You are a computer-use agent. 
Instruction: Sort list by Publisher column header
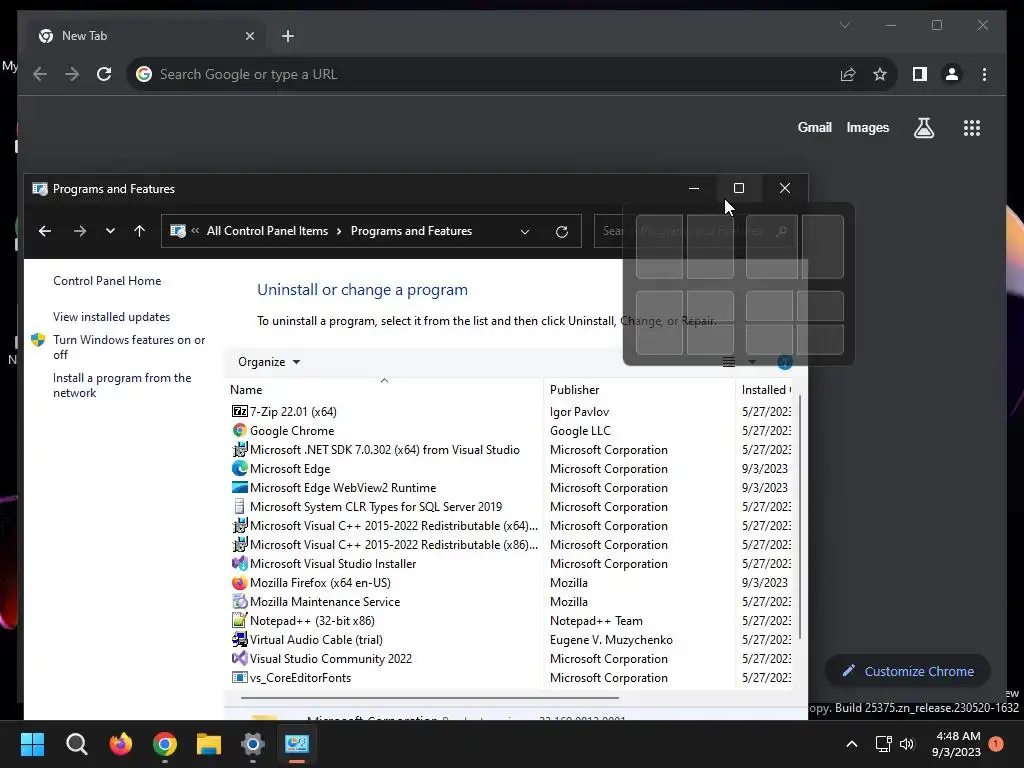coord(639,390)
